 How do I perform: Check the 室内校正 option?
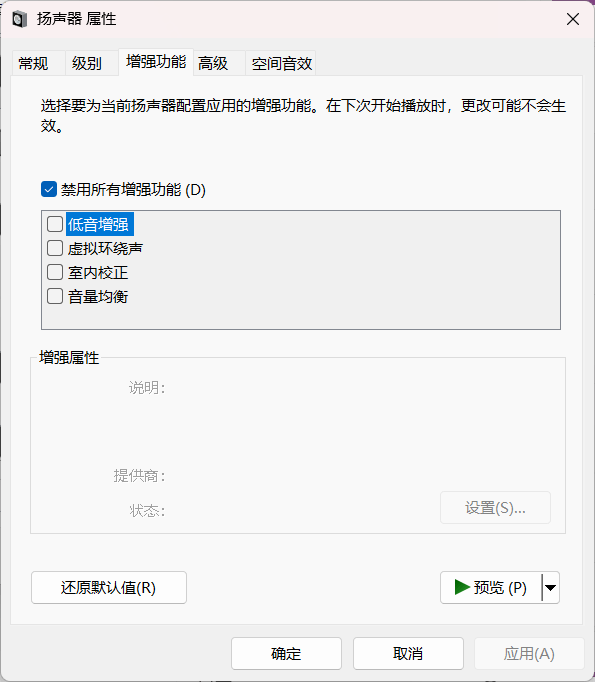(55, 272)
